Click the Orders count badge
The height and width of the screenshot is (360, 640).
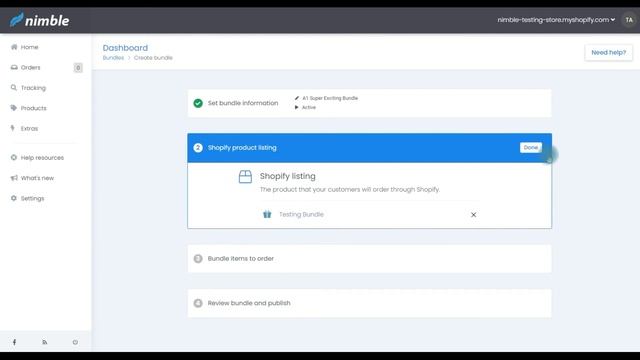(x=78, y=68)
